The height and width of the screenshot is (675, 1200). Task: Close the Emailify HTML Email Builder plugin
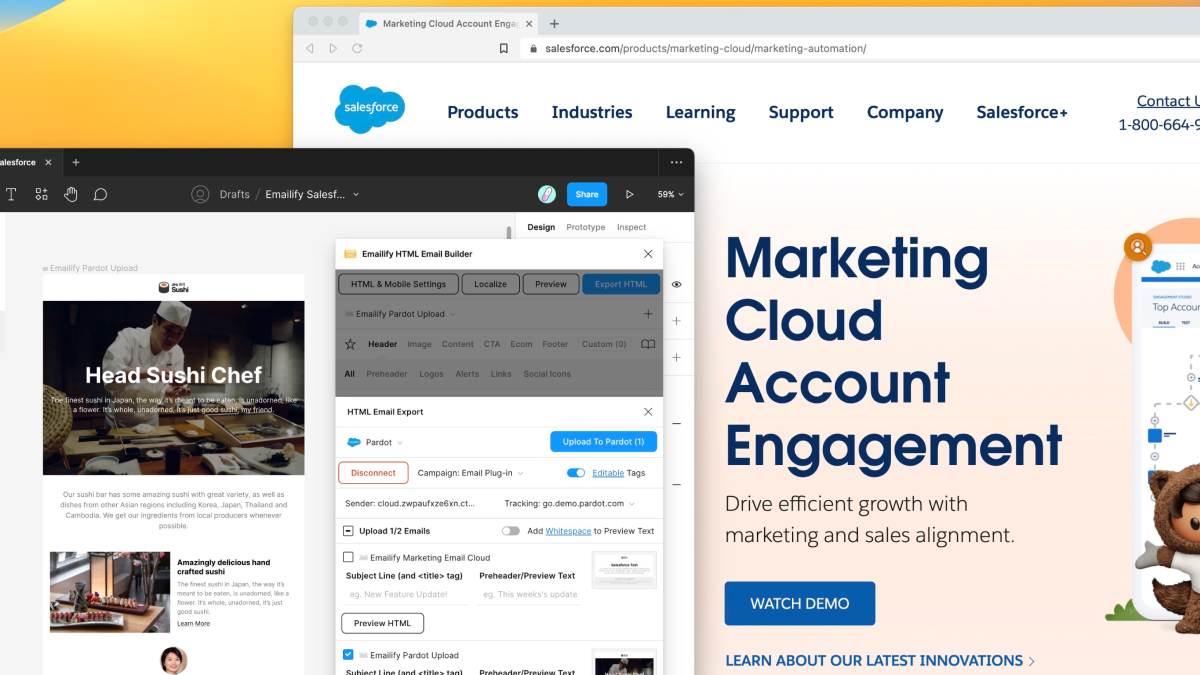coord(648,254)
